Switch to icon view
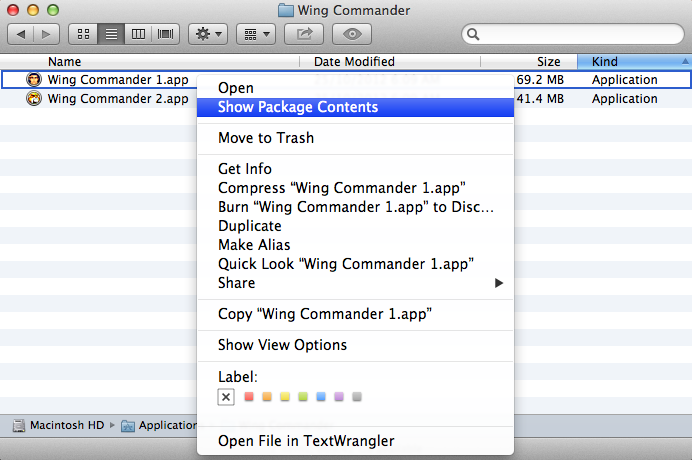 click(x=83, y=34)
